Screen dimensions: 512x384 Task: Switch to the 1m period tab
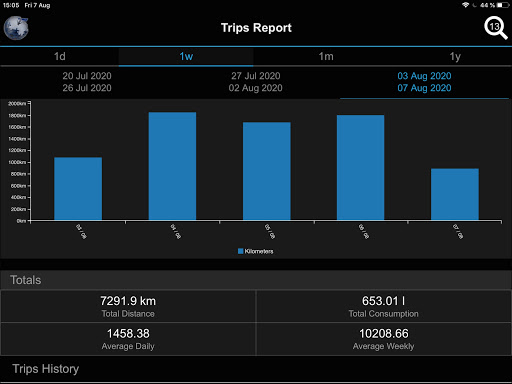[x=326, y=56]
